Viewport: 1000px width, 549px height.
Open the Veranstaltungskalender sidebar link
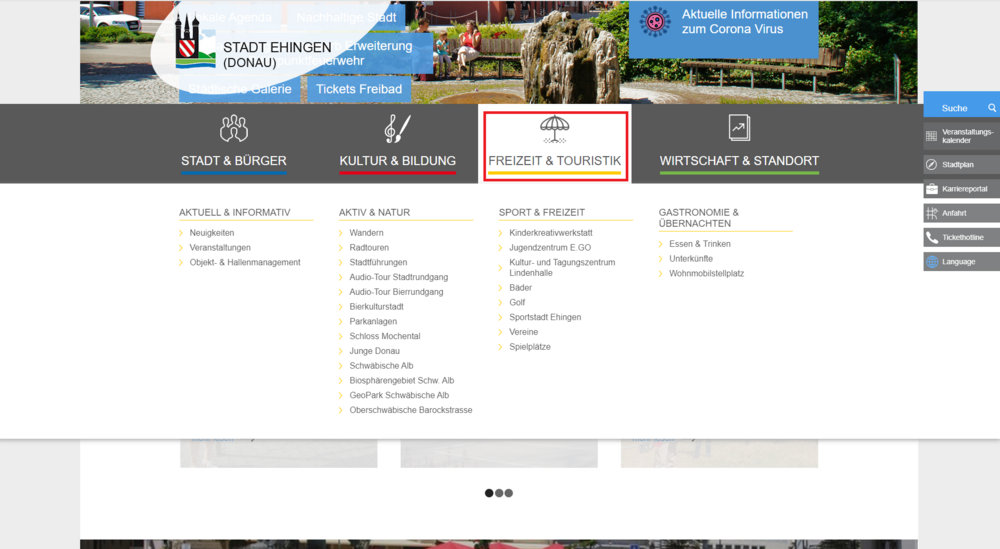point(962,136)
